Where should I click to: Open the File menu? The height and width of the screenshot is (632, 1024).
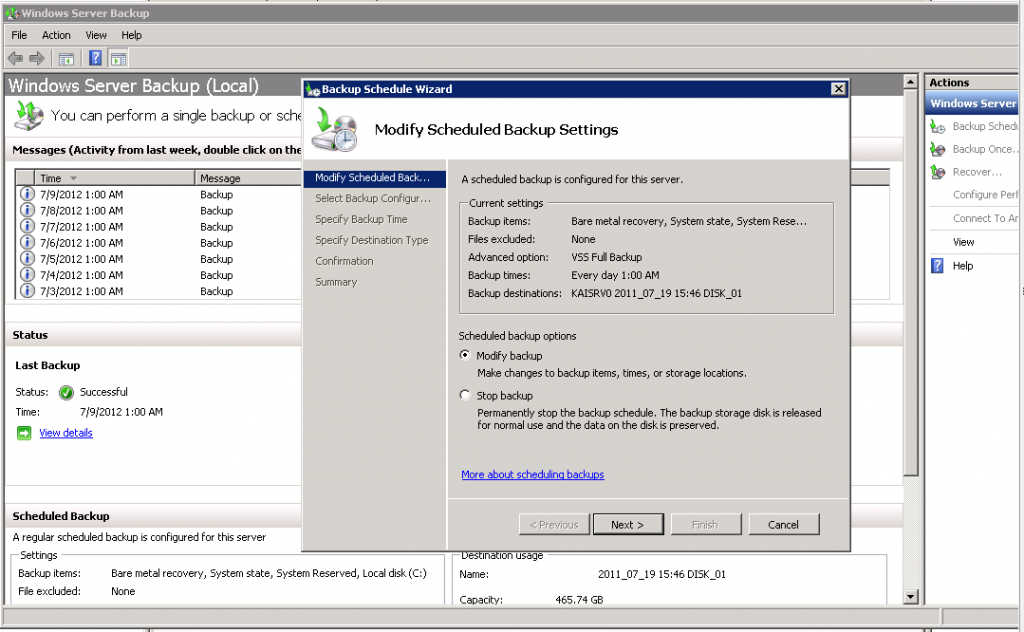pos(19,35)
